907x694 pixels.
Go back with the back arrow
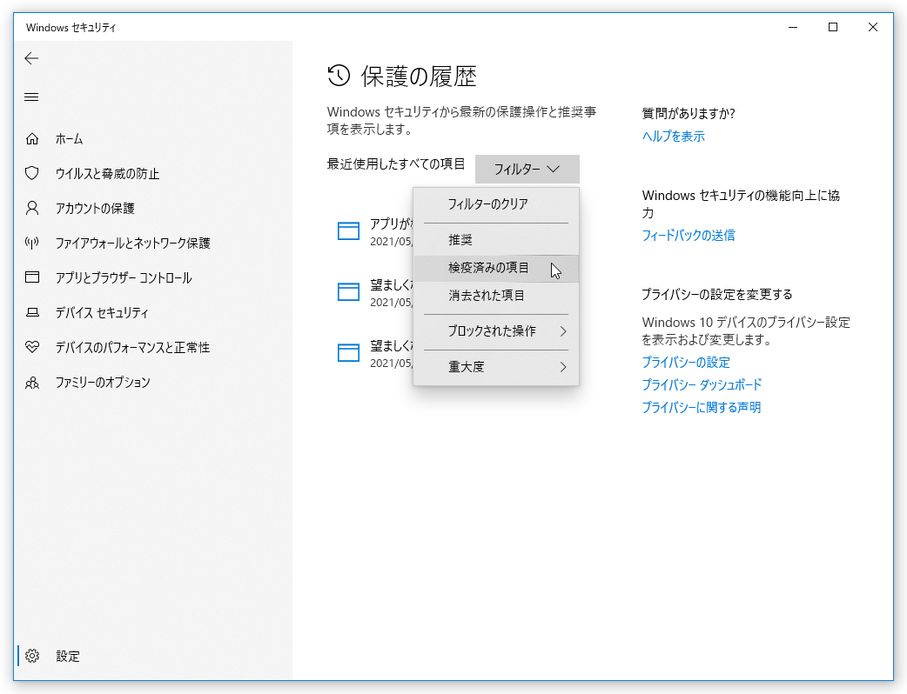pyautogui.click(x=31, y=58)
